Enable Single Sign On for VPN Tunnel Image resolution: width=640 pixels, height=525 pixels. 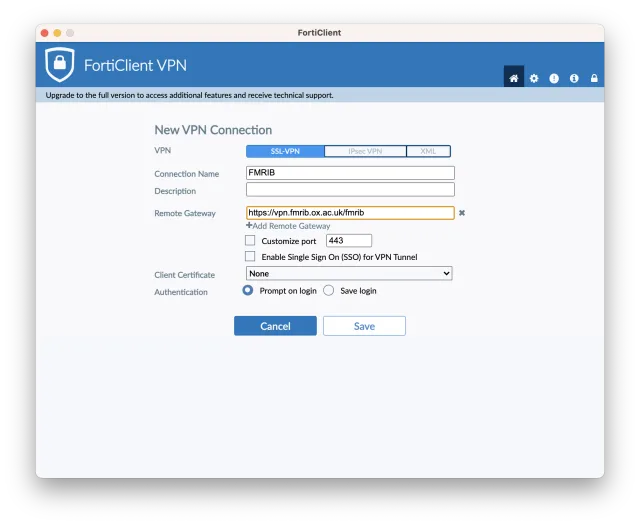click(x=250, y=256)
